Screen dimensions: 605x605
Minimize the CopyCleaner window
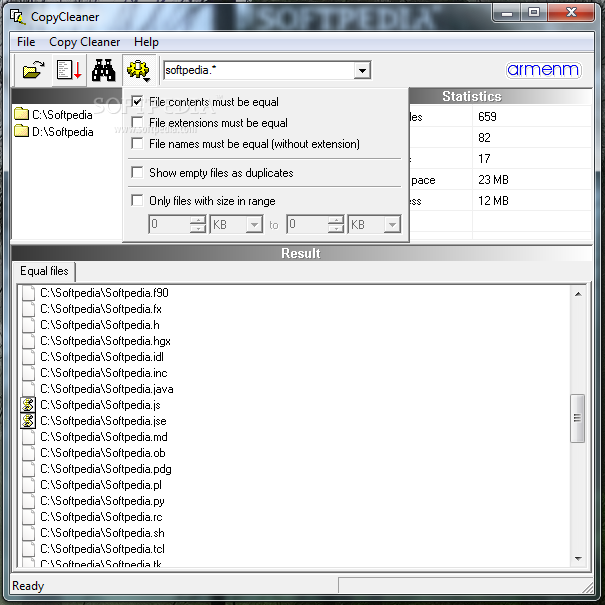point(507,13)
